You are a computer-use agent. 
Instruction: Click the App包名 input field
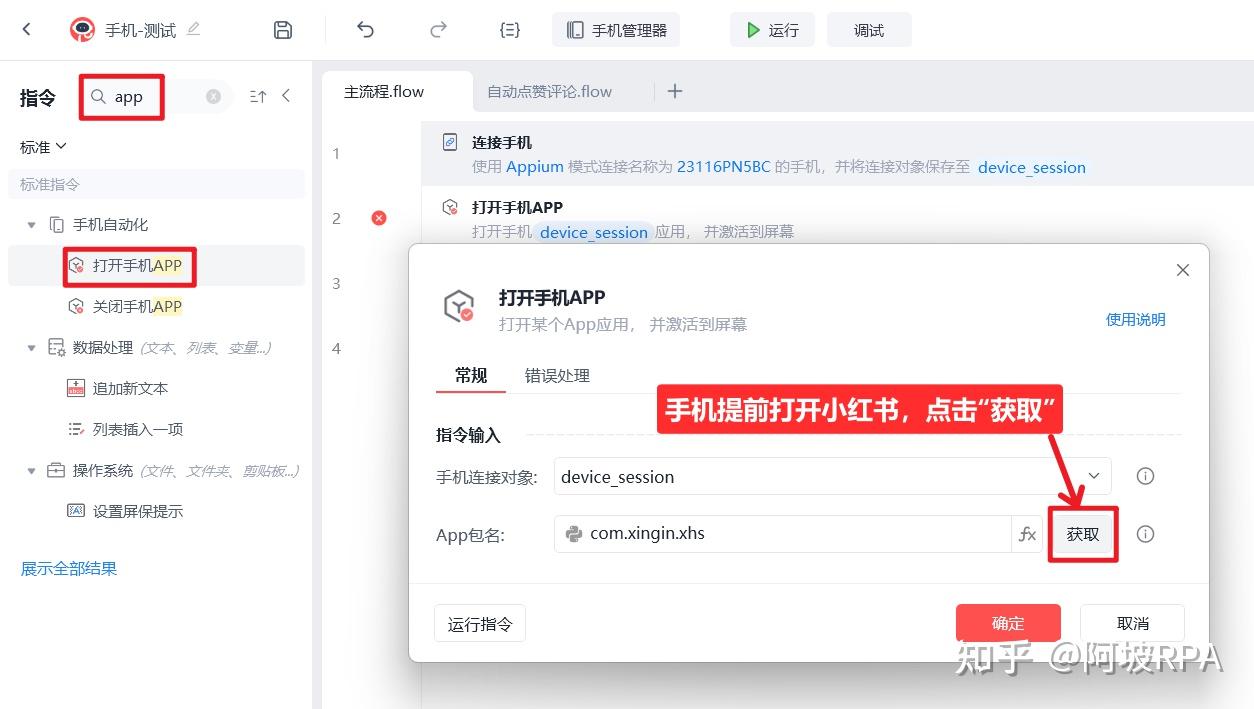point(780,533)
